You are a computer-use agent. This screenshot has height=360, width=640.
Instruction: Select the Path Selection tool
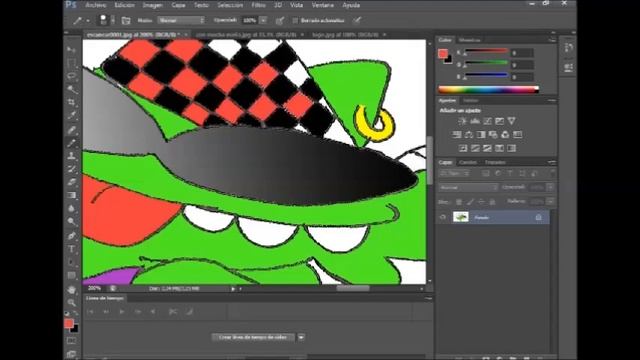click(x=71, y=262)
